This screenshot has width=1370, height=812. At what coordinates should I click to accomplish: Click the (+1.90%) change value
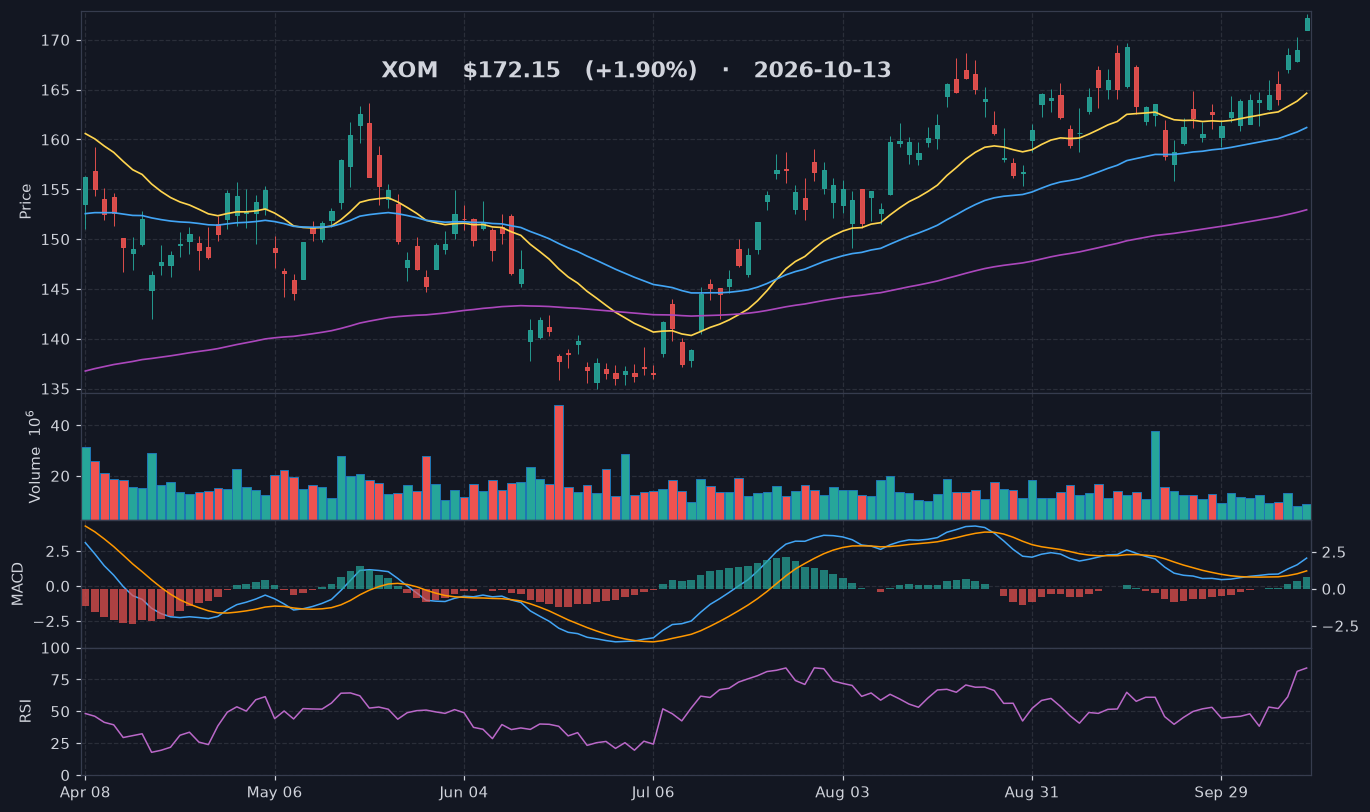[641, 71]
